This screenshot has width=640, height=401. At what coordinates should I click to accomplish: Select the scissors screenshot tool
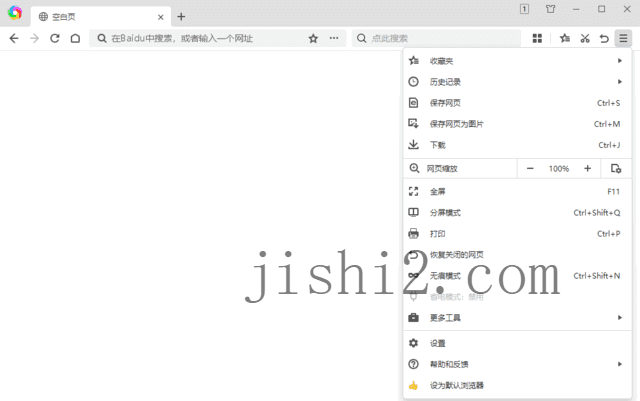(585, 38)
